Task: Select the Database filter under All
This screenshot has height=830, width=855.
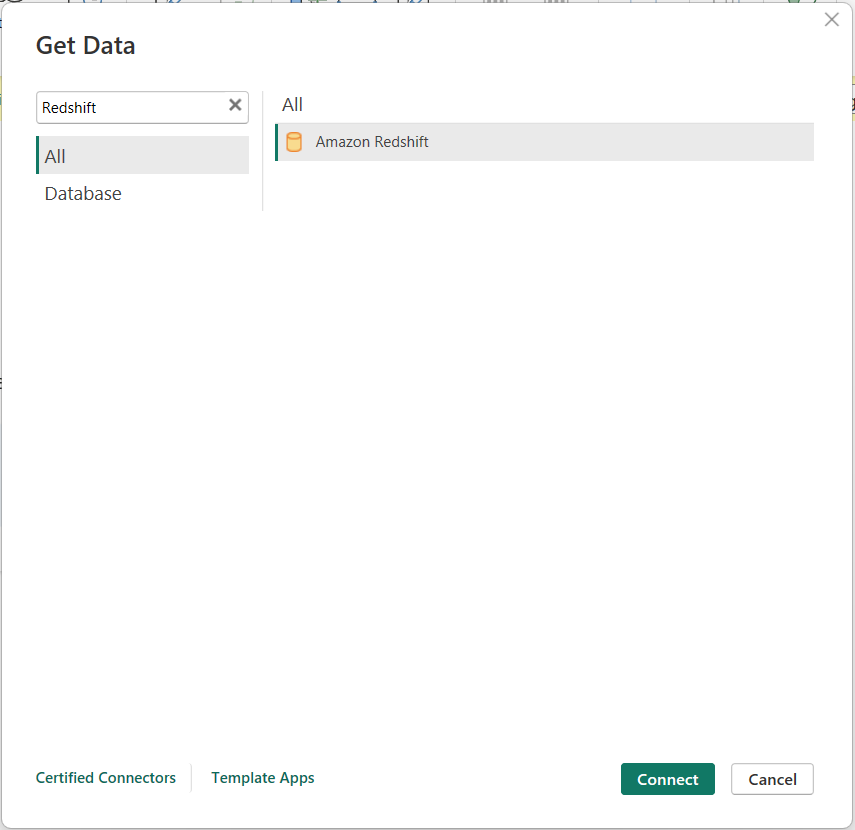Action: click(82, 193)
